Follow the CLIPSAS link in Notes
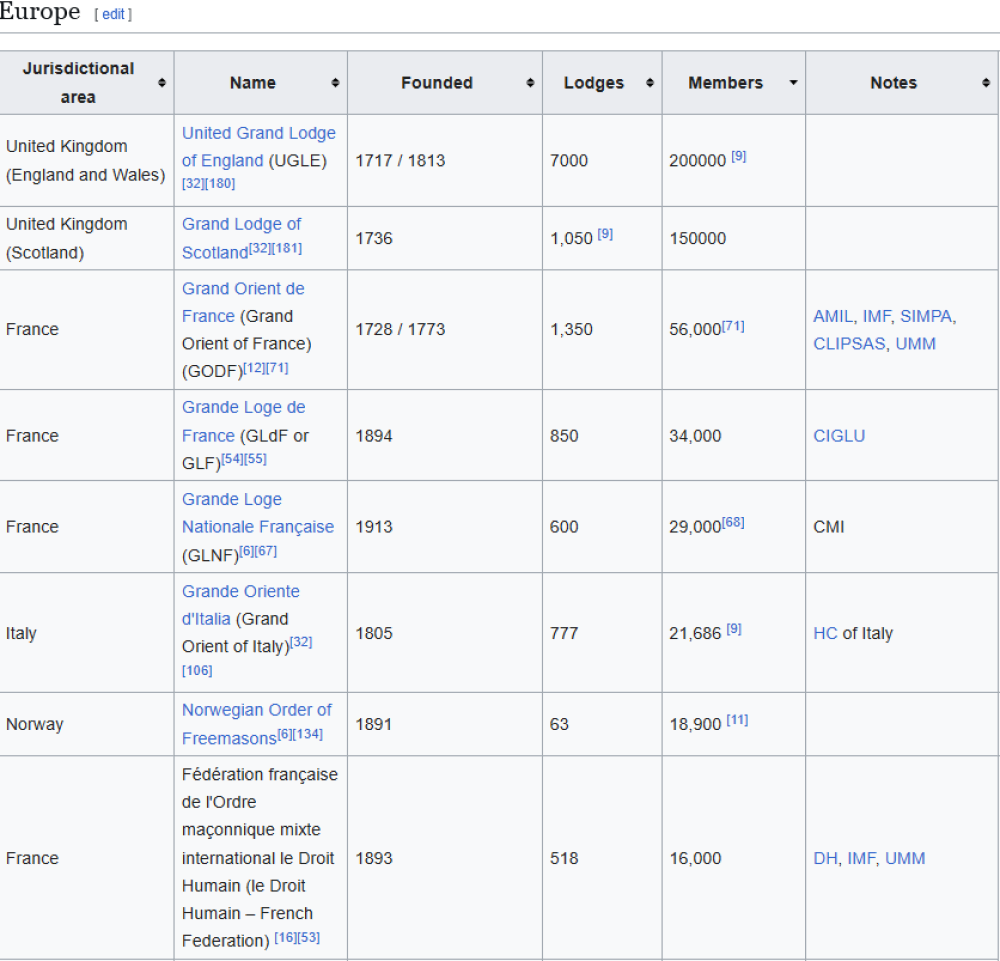The height and width of the screenshot is (961, 1000). [849, 344]
